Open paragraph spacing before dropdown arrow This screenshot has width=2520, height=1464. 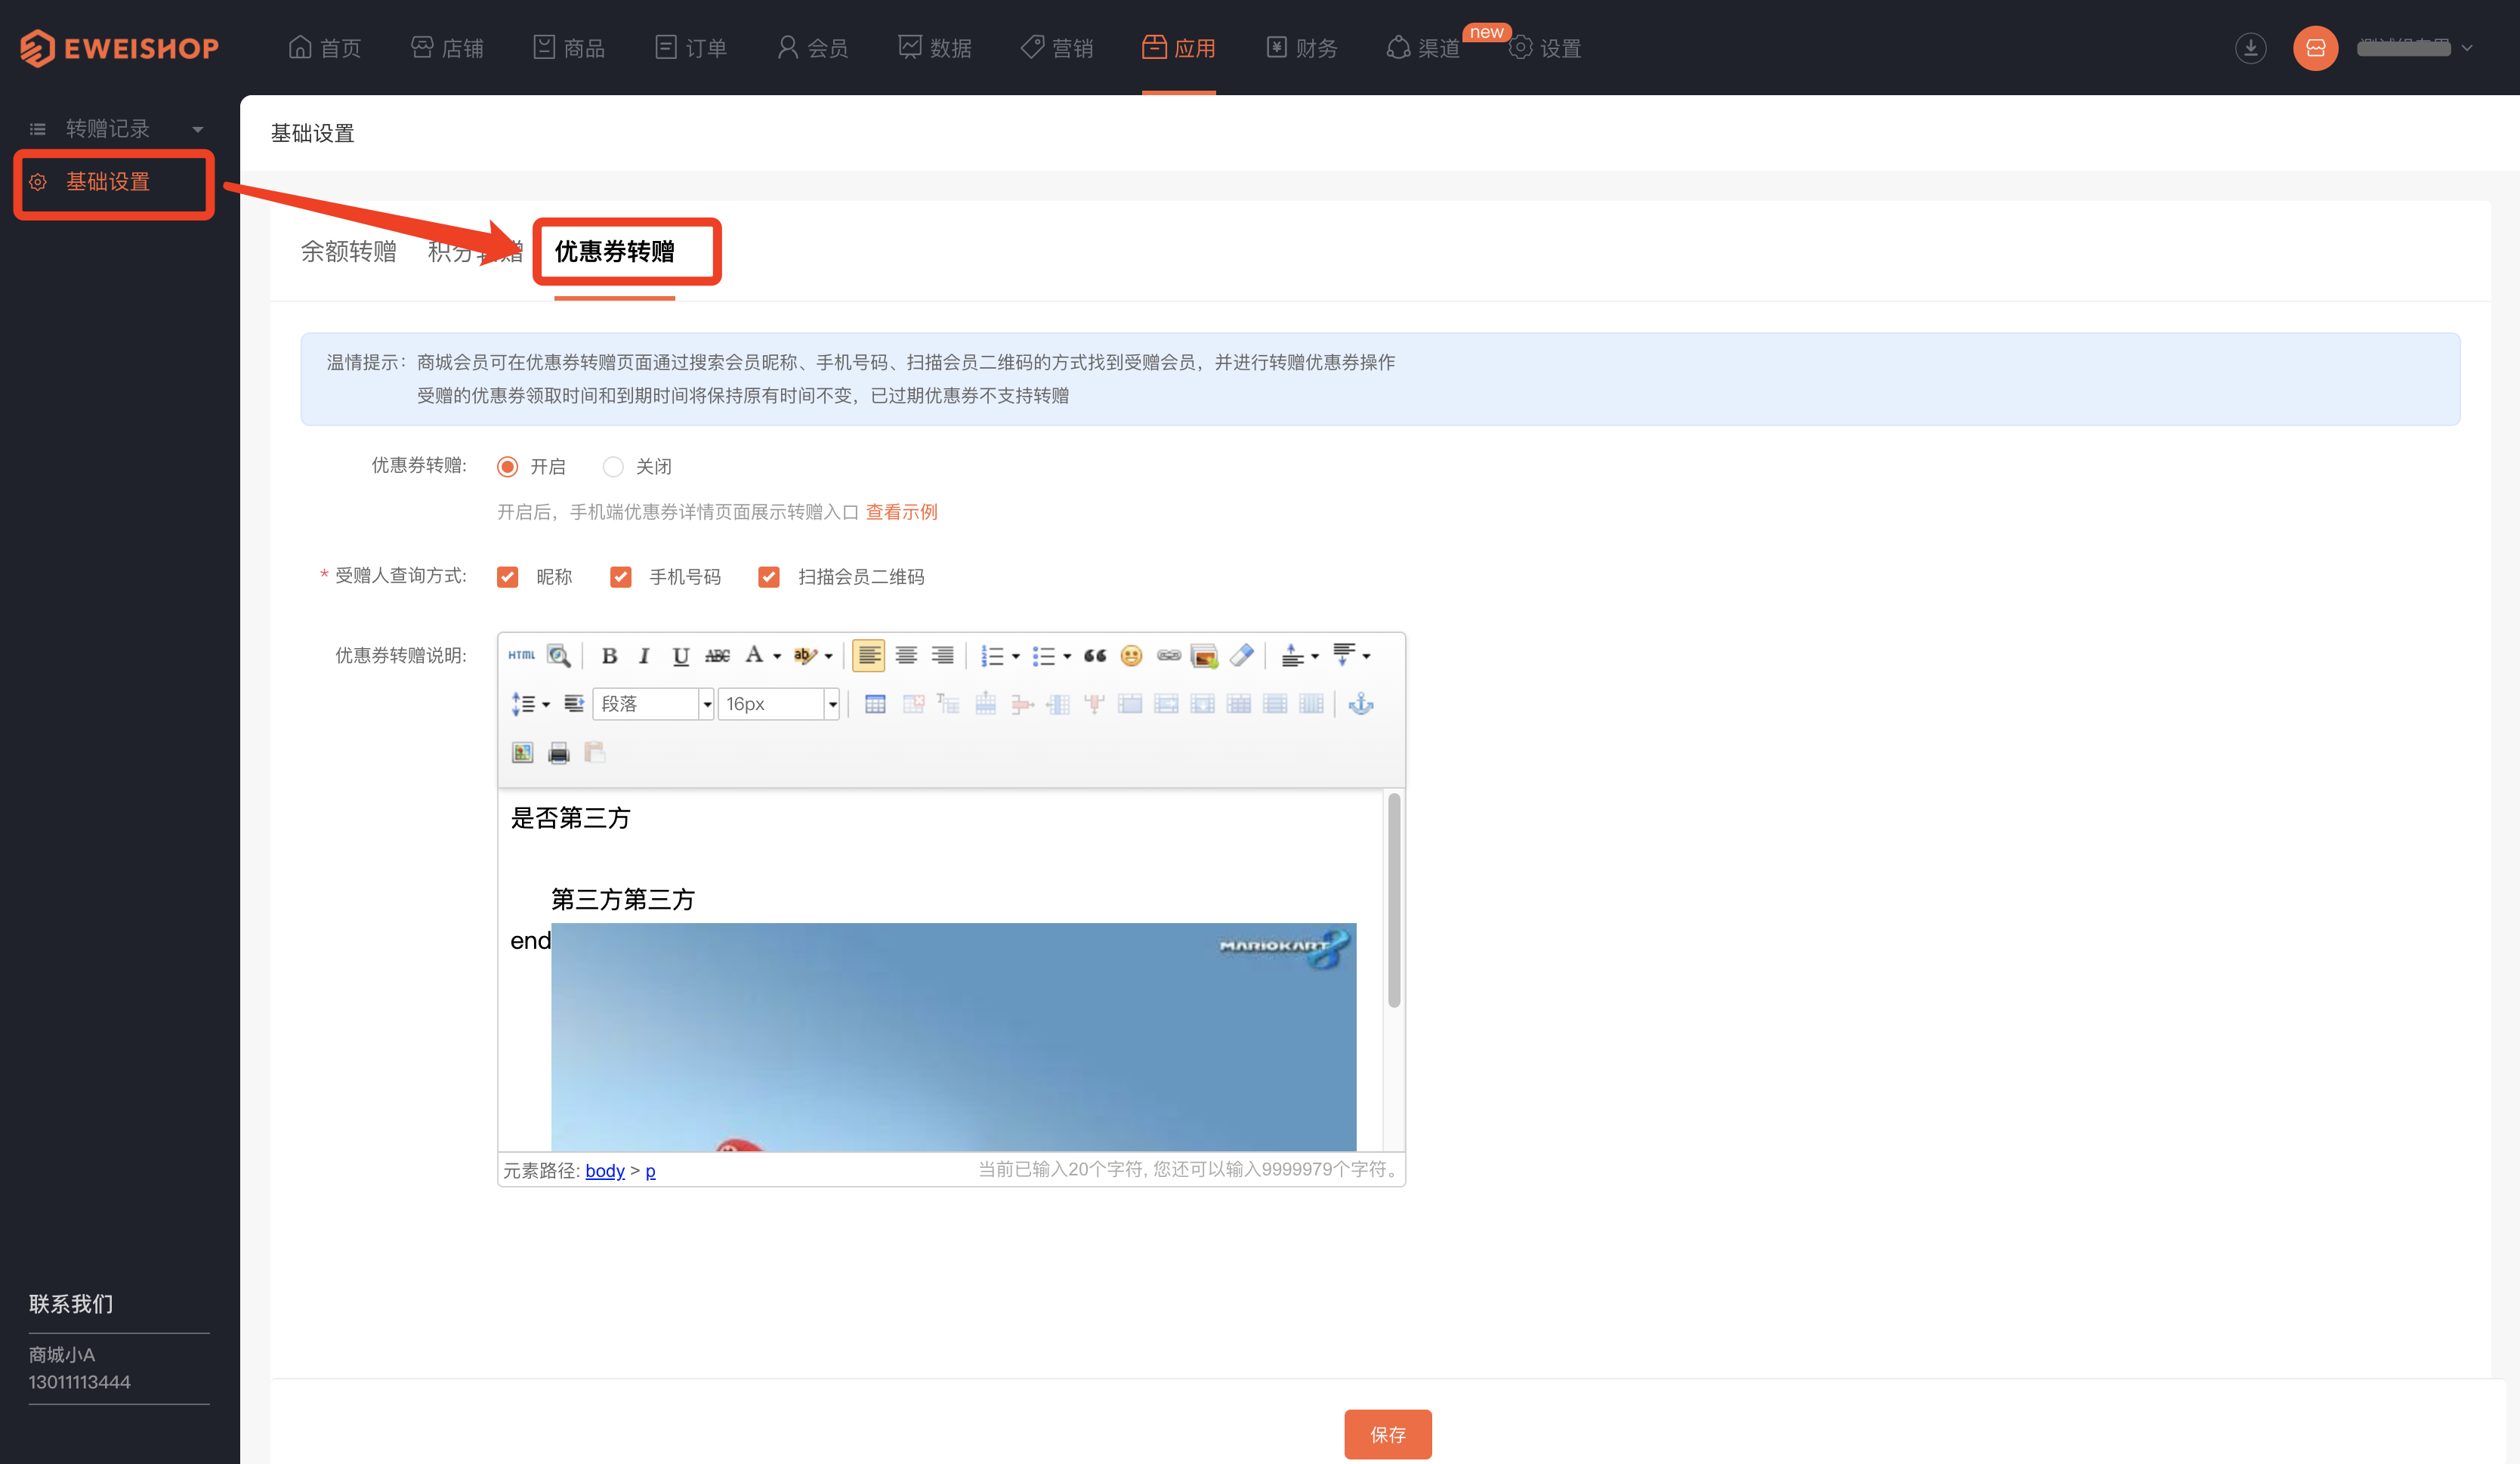pyautogui.click(x=1315, y=657)
